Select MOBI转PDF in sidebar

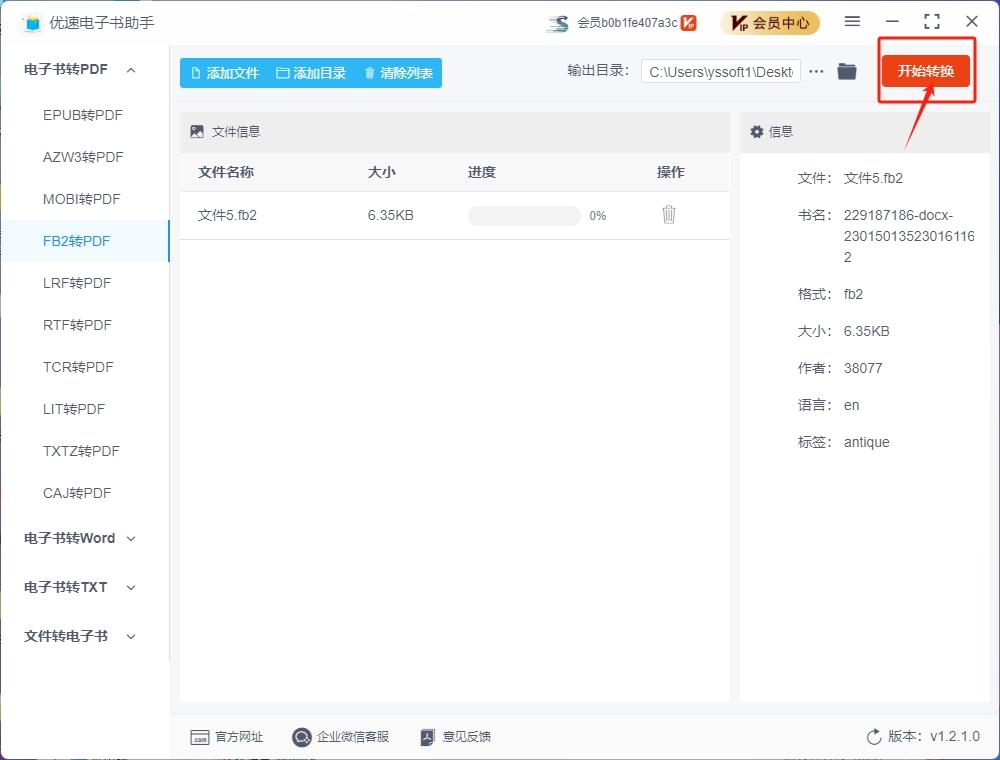82,200
